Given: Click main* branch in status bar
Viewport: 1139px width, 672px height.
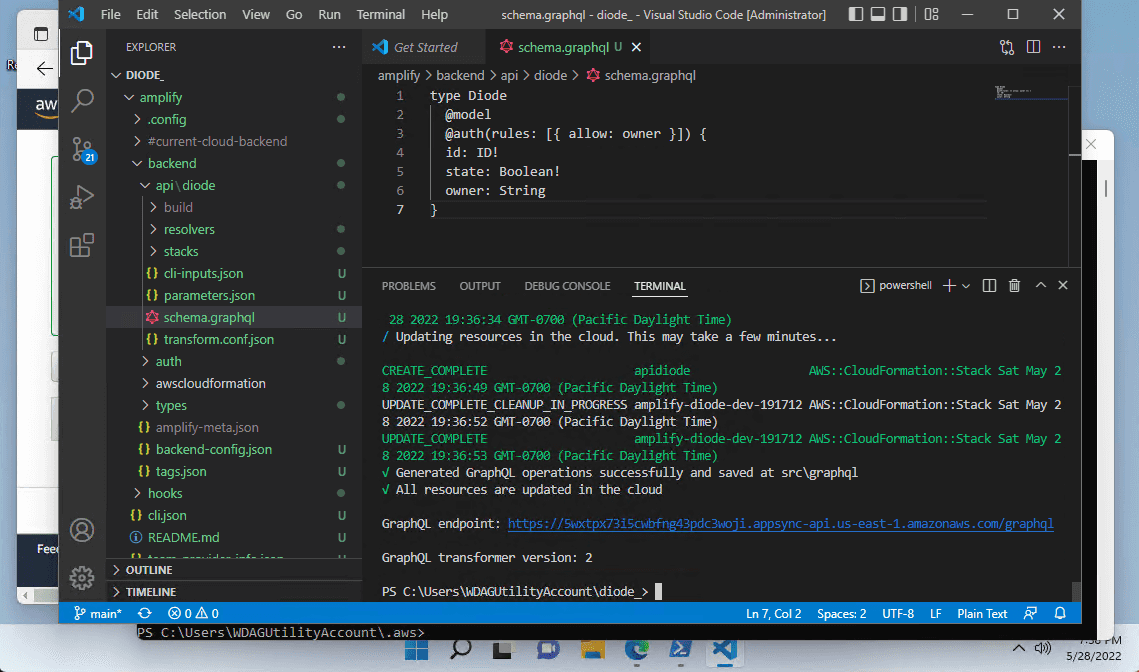Looking at the screenshot, I should point(97,614).
